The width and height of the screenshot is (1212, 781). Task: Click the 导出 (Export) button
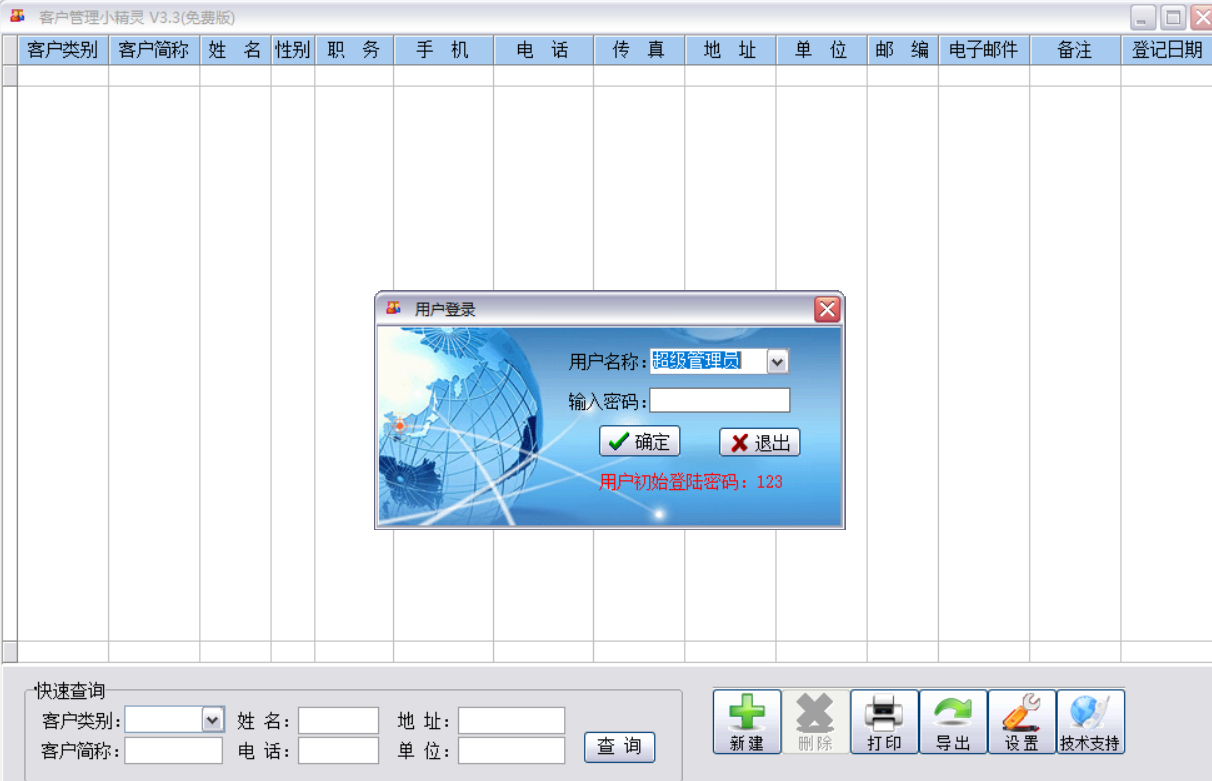point(953,722)
